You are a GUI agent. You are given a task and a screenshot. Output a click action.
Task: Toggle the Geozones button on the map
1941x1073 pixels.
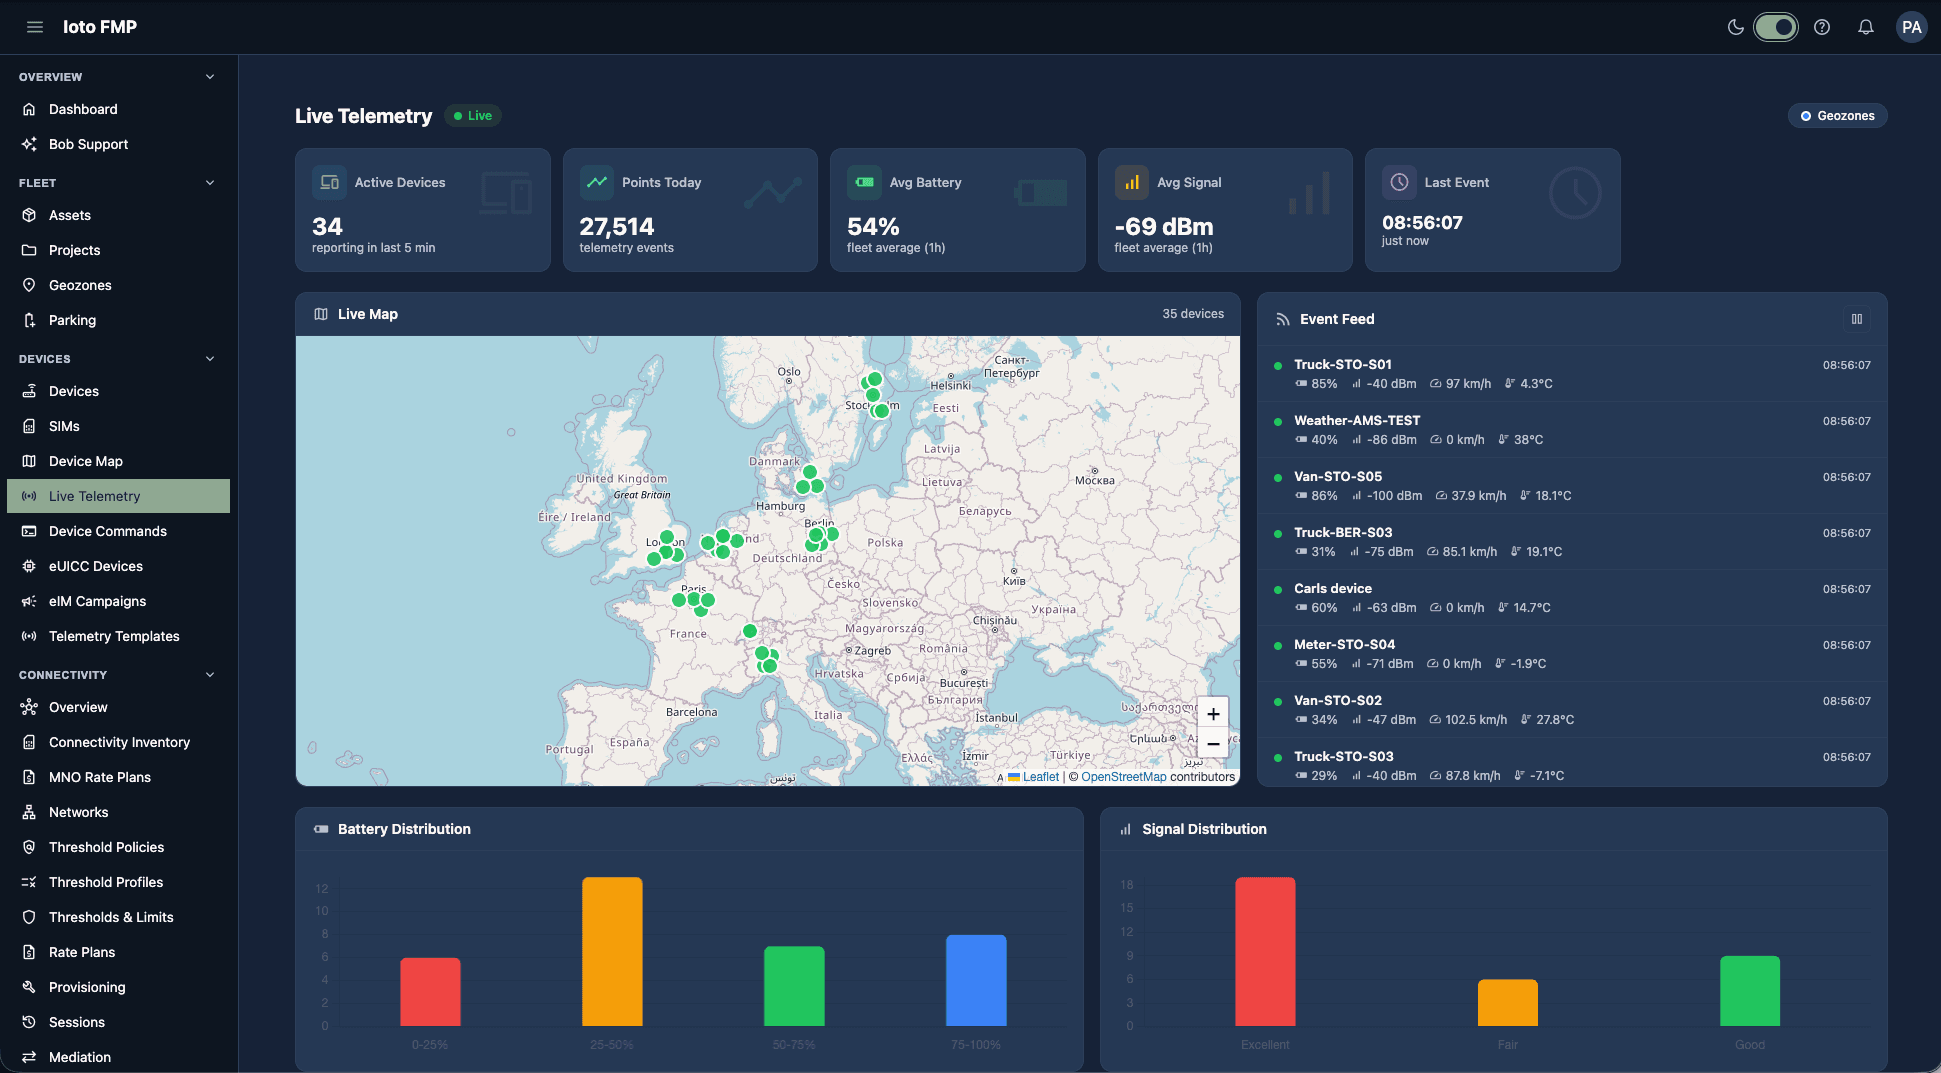point(1837,116)
